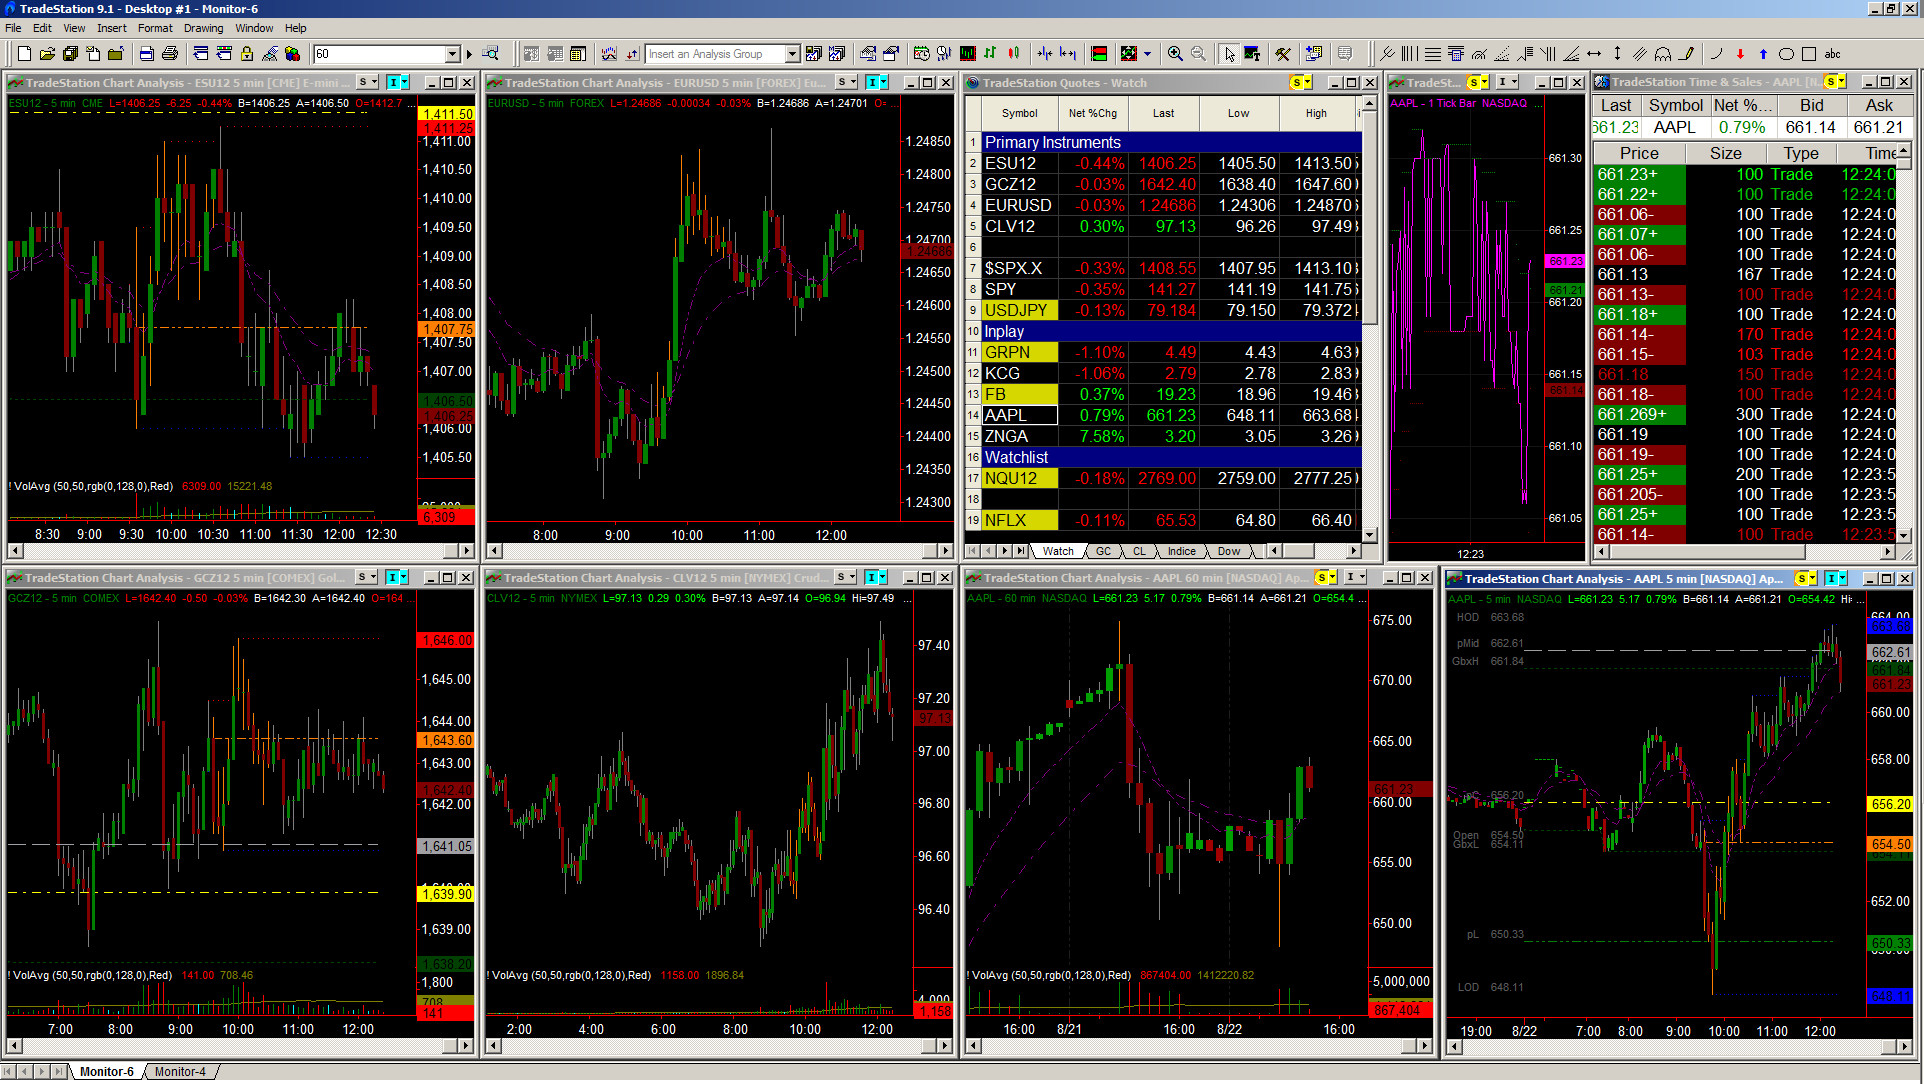Click the Size column header in Time & Sales
Viewport: 1924px width, 1084px height.
coord(1725,153)
